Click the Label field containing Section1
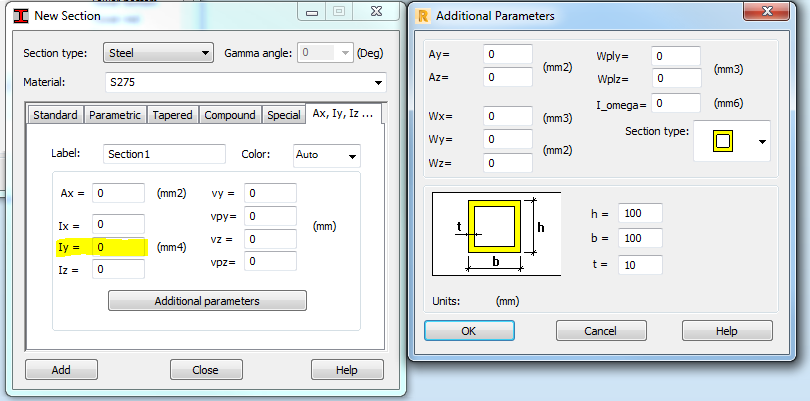Screen dimensions: 810x401 pyautogui.click(x=164, y=154)
